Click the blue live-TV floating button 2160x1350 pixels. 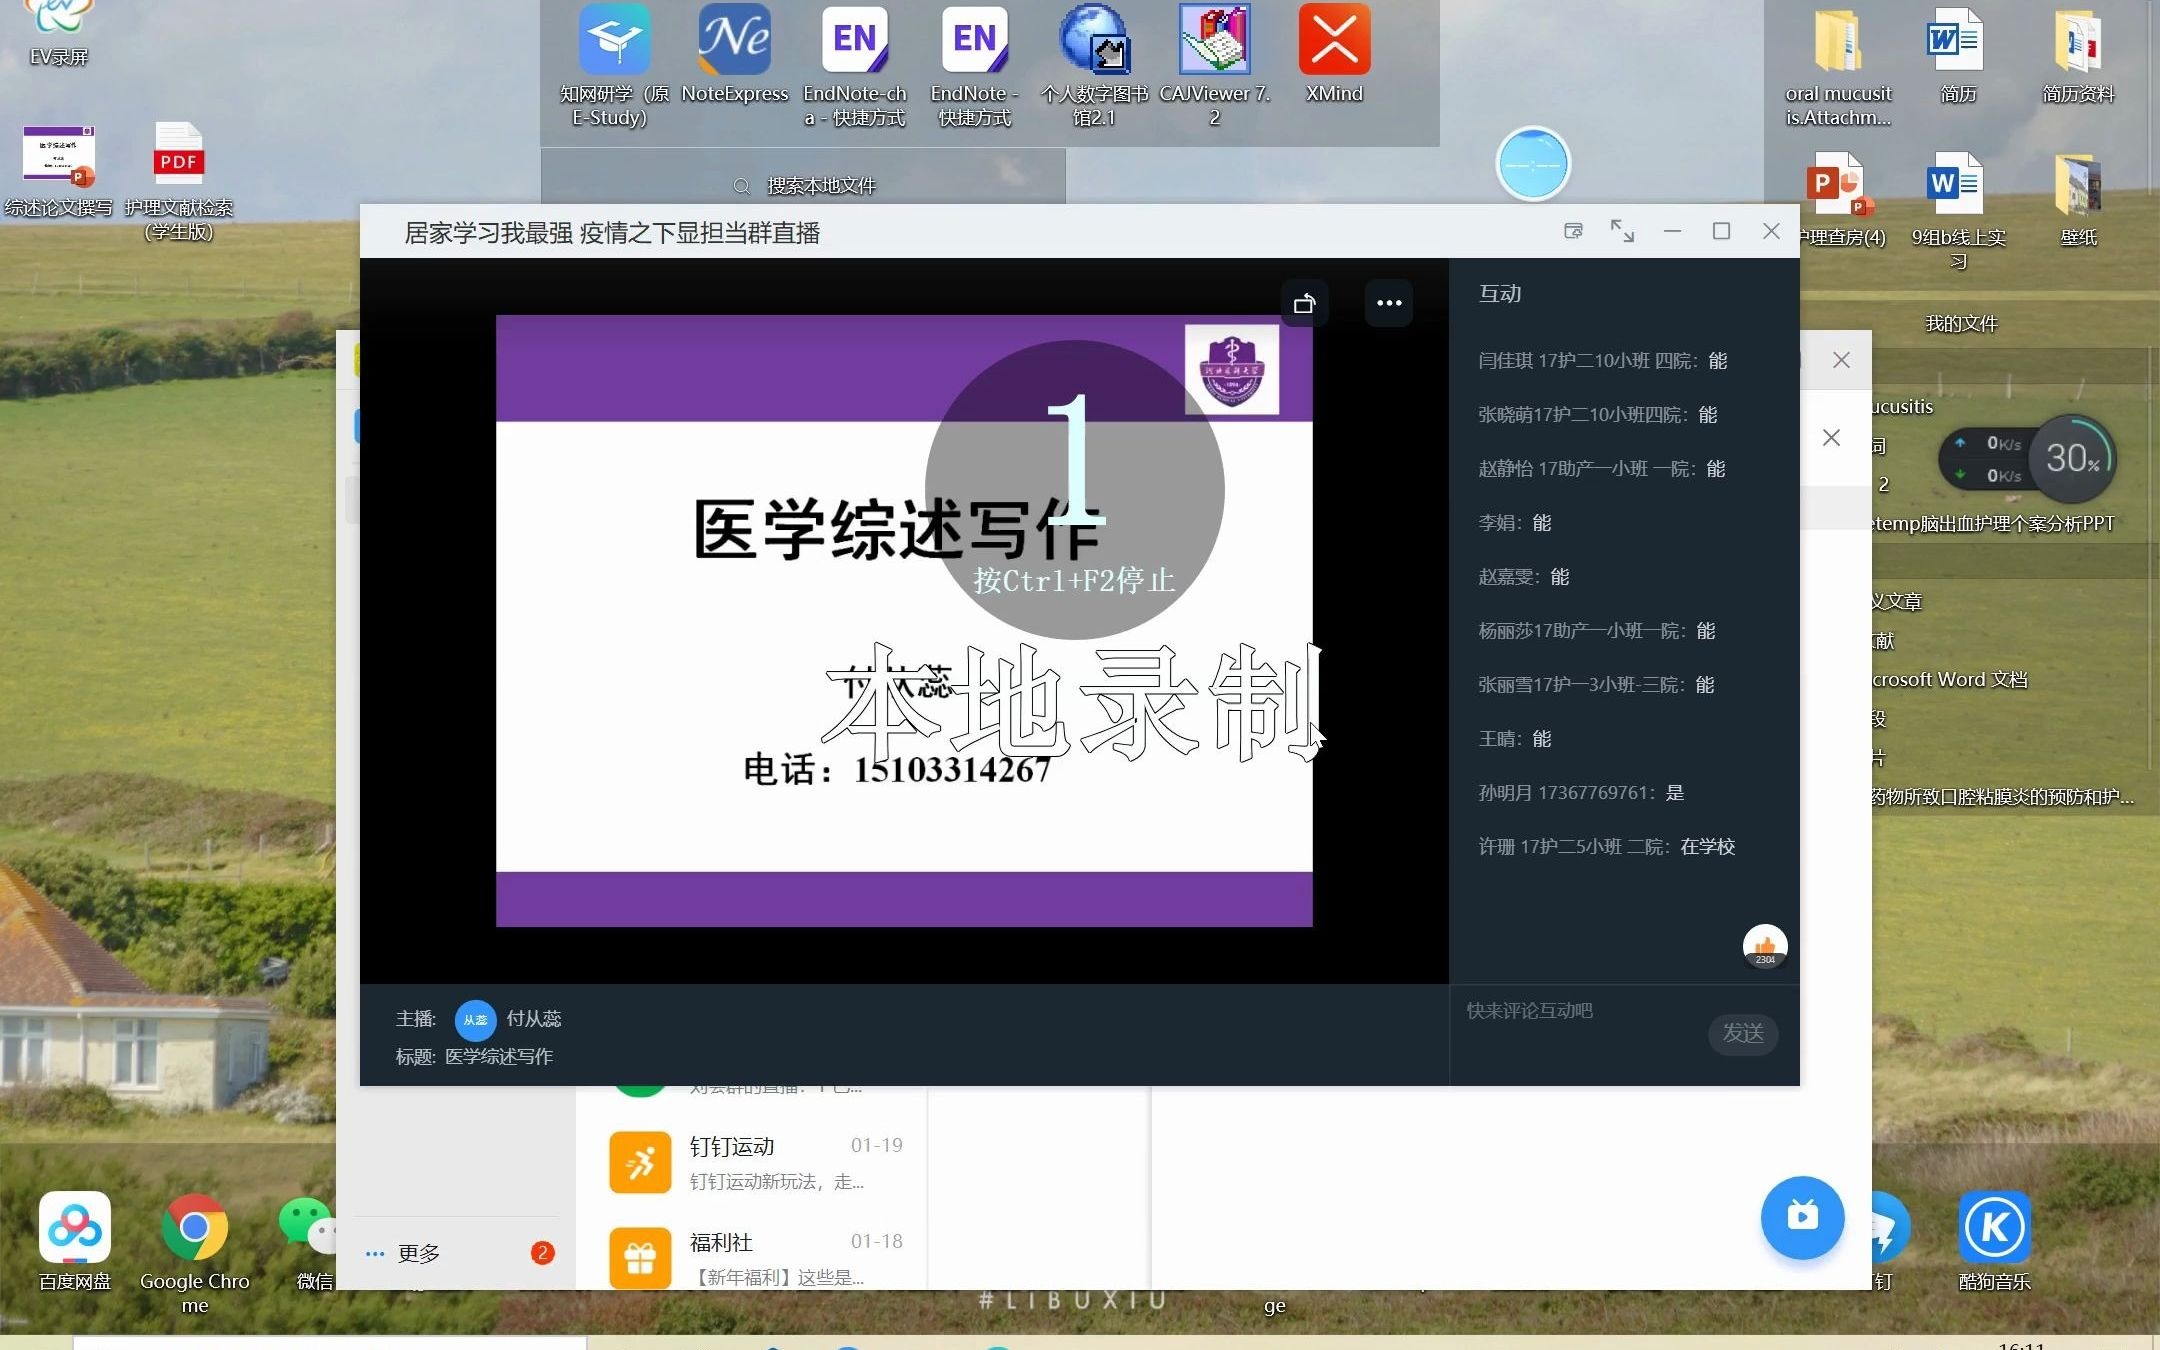1802,1217
